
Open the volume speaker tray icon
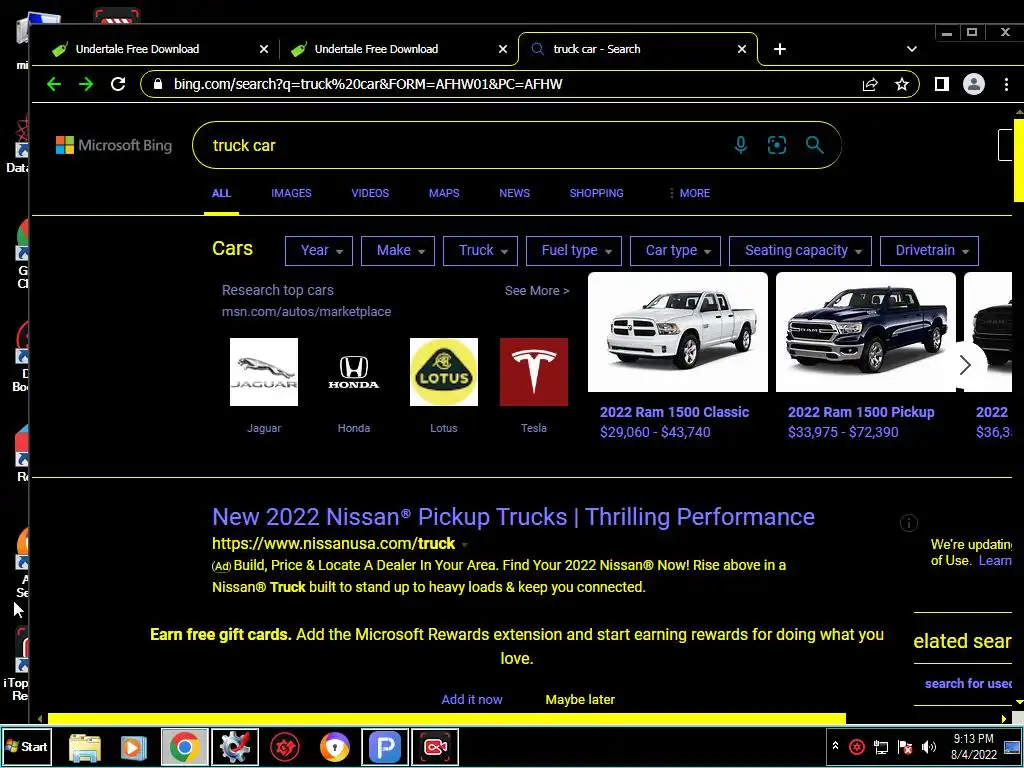(x=928, y=747)
